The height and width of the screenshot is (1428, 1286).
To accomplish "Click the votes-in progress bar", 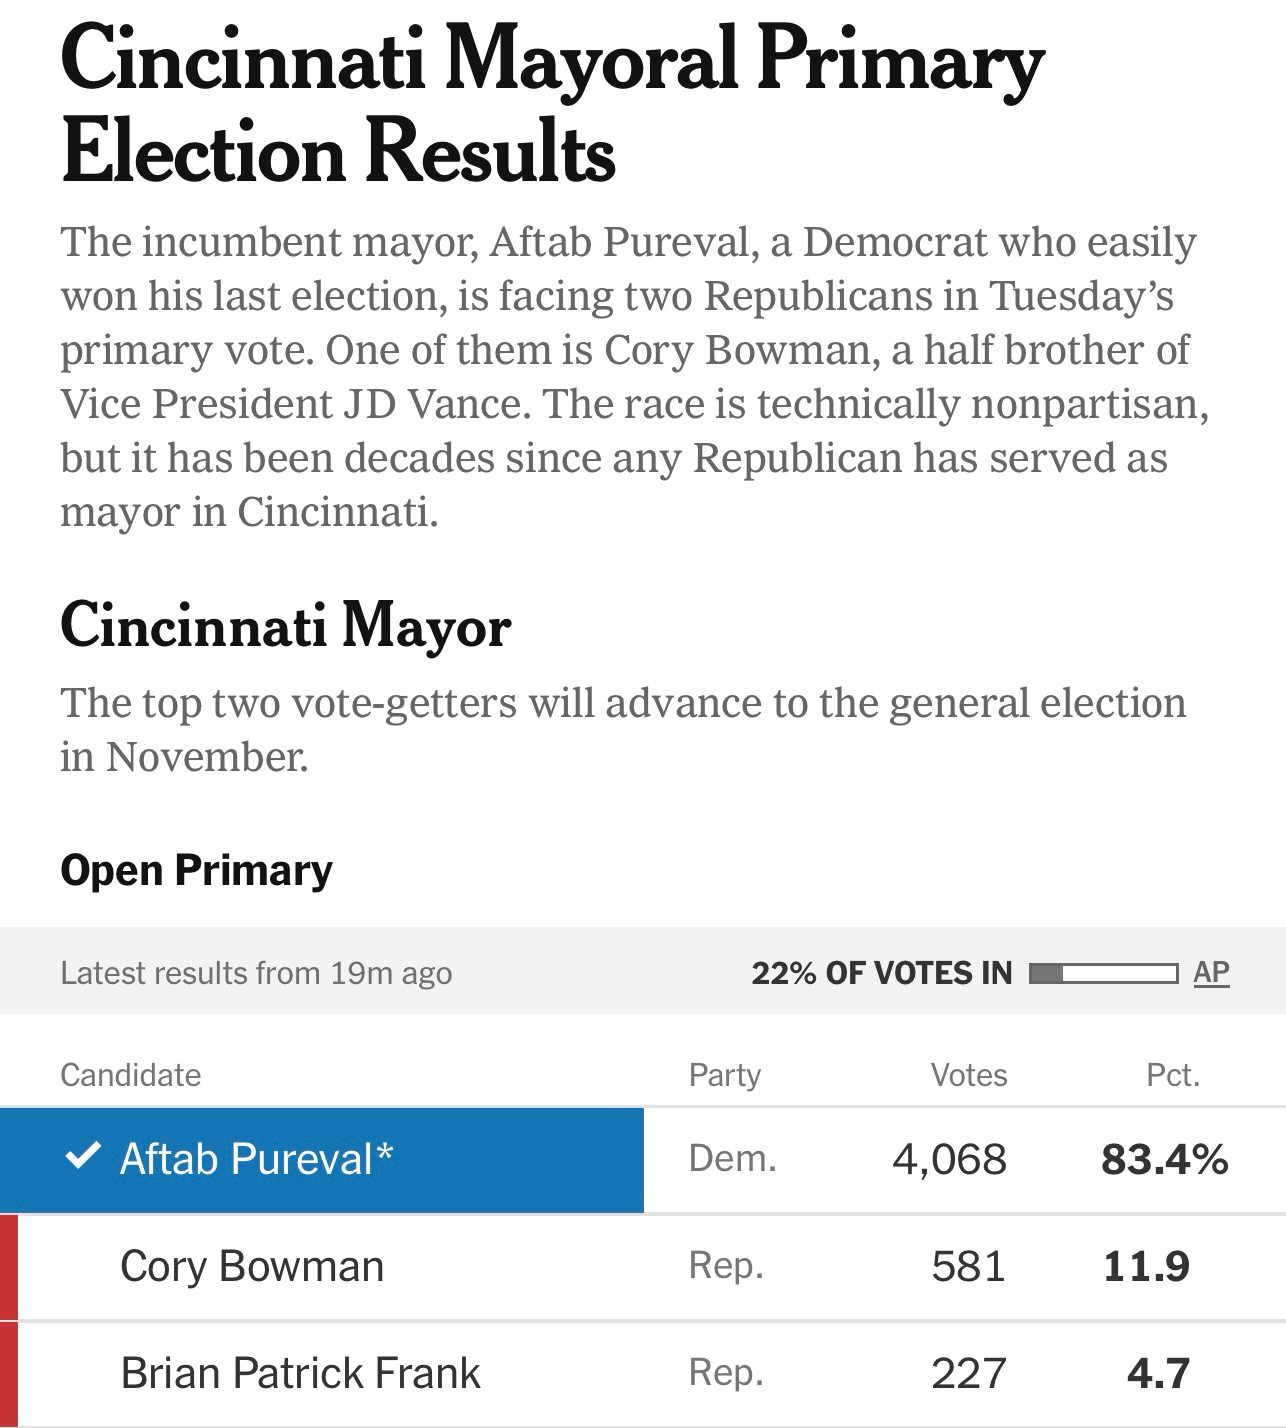I will pos(1102,972).
